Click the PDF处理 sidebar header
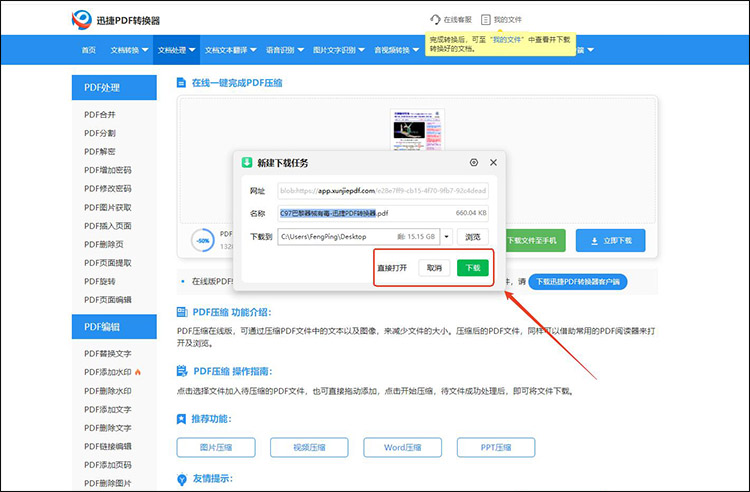Image resolution: width=750 pixels, height=492 pixels. click(114, 87)
